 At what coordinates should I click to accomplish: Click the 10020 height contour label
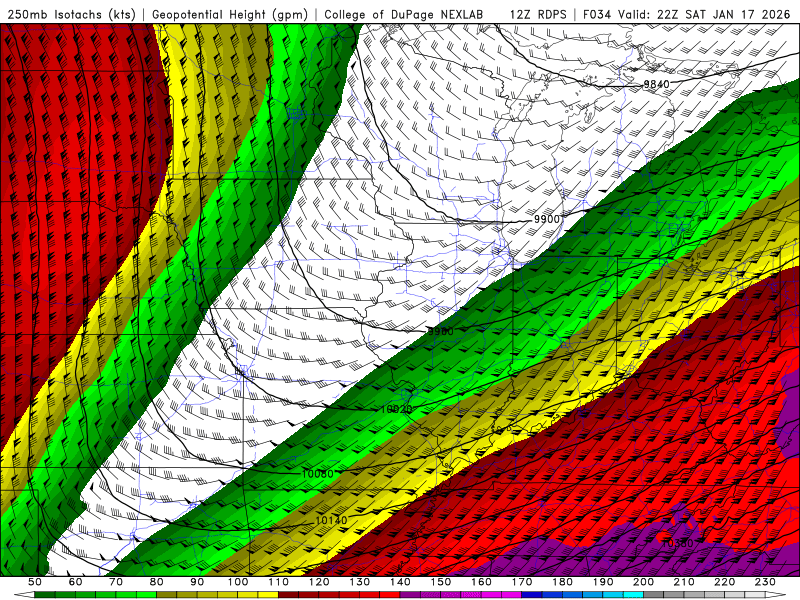pyautogui.click(x=396, y=409)
